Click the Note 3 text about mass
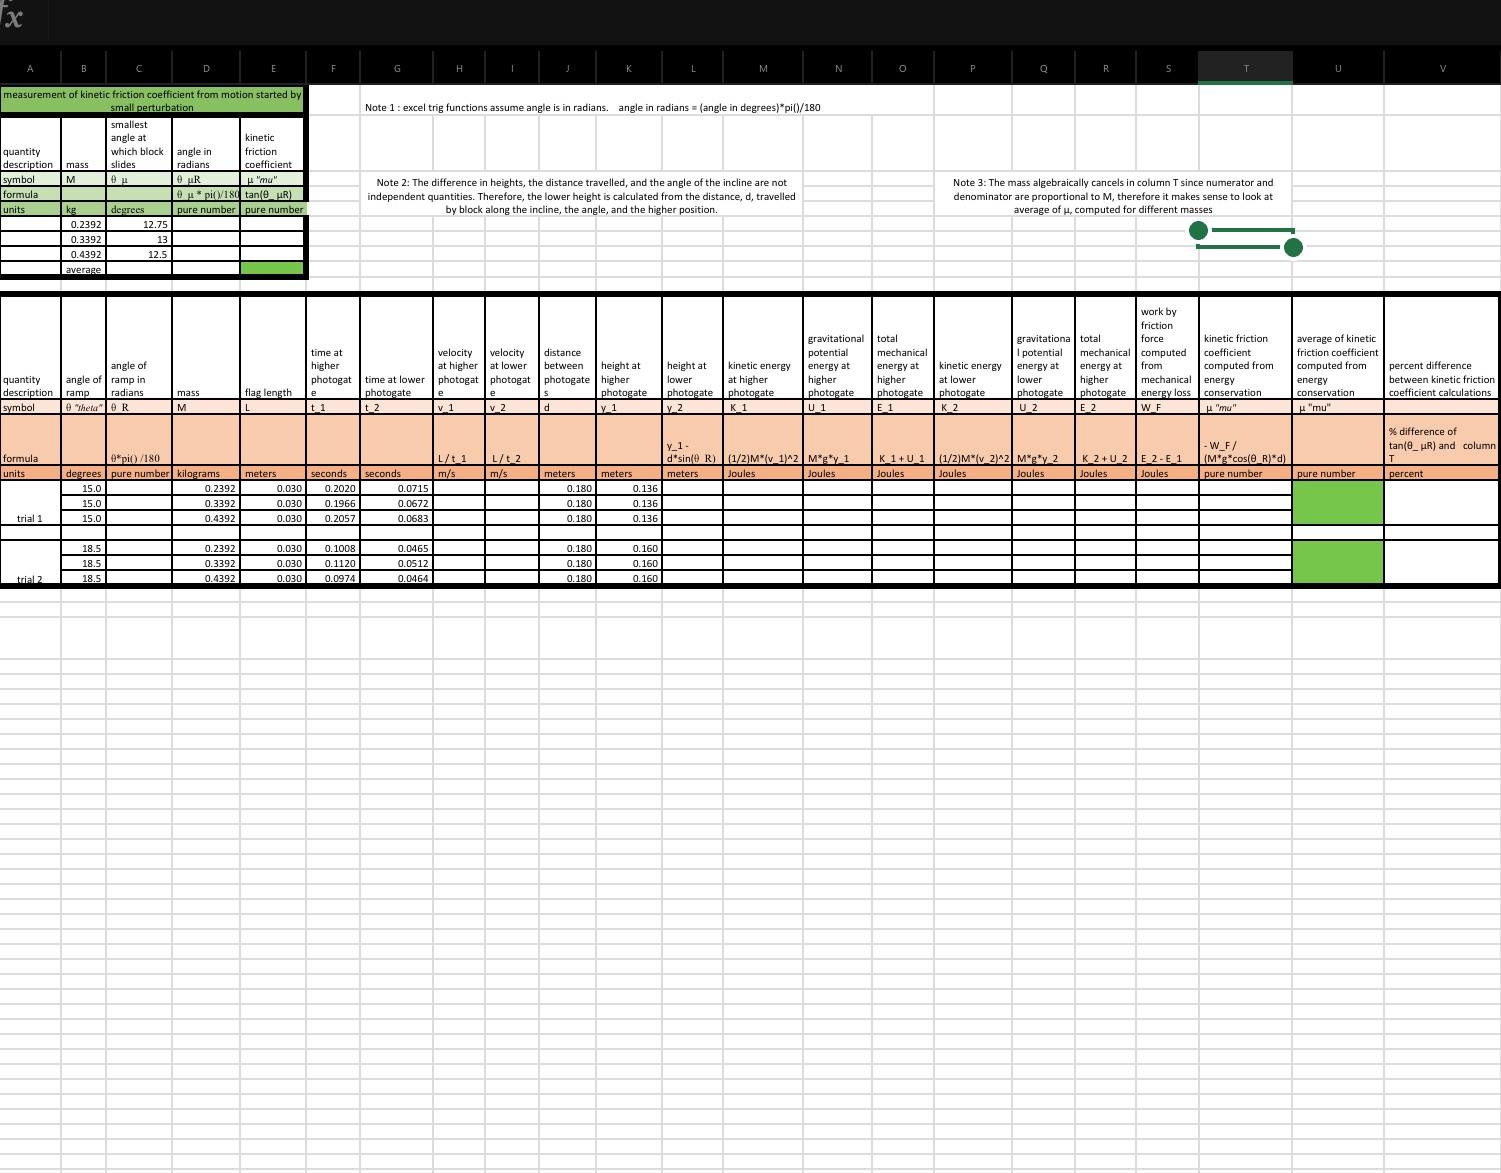1501x1173 pixels. [x=1113, y=196]
